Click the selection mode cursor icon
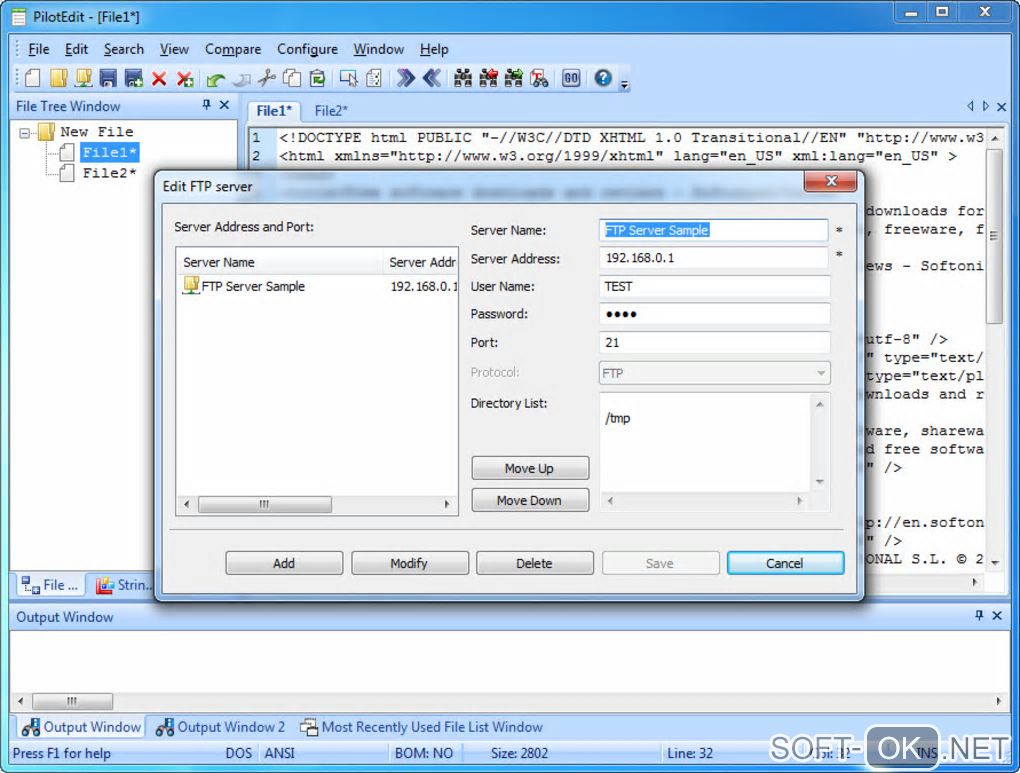 coord(349,79)
